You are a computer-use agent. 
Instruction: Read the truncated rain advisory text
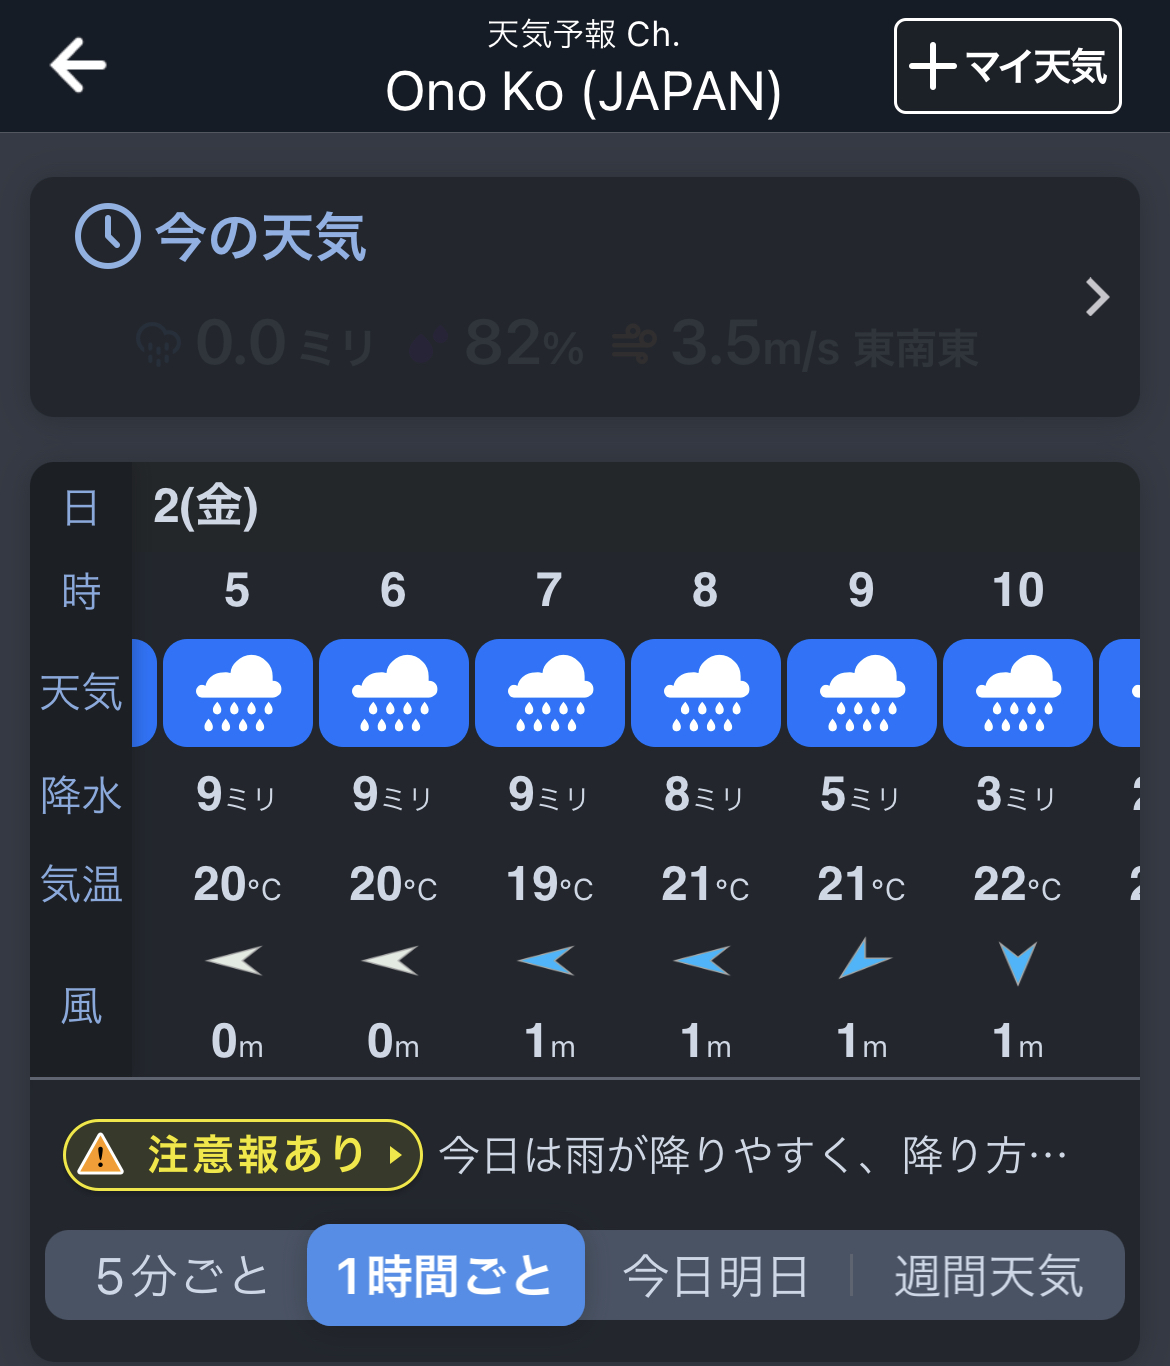(x=753, y=1155)
